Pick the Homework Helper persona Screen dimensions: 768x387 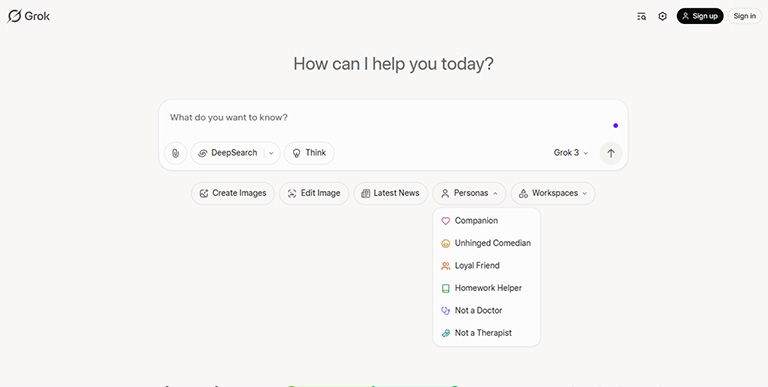pos(486,288)
